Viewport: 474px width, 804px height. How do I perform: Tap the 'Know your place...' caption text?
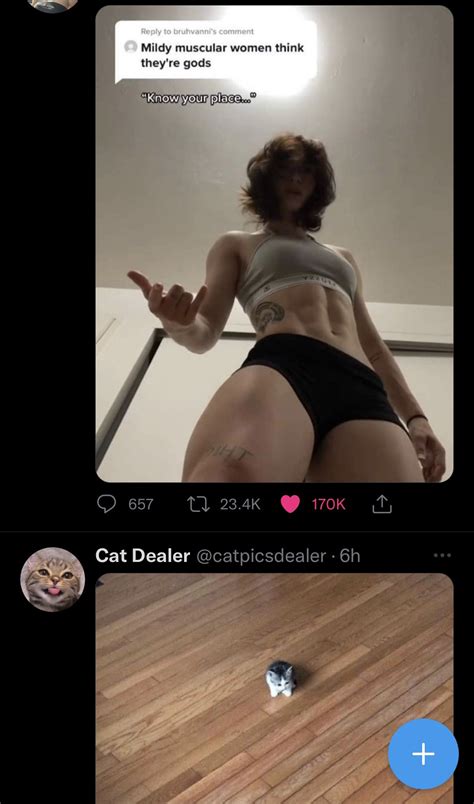pos(199,98)
